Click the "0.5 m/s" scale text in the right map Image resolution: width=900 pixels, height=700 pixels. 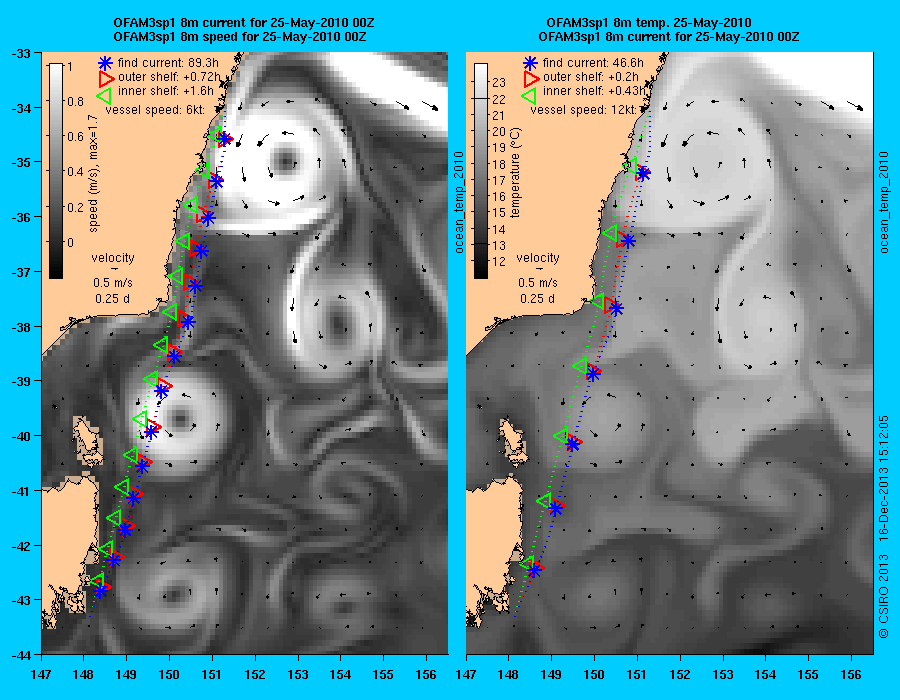(x=538, y=283)
